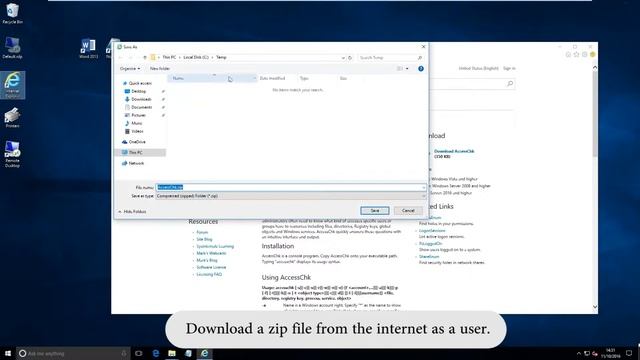Open File Explorer from the taskbar

click(x=172, y=353)
